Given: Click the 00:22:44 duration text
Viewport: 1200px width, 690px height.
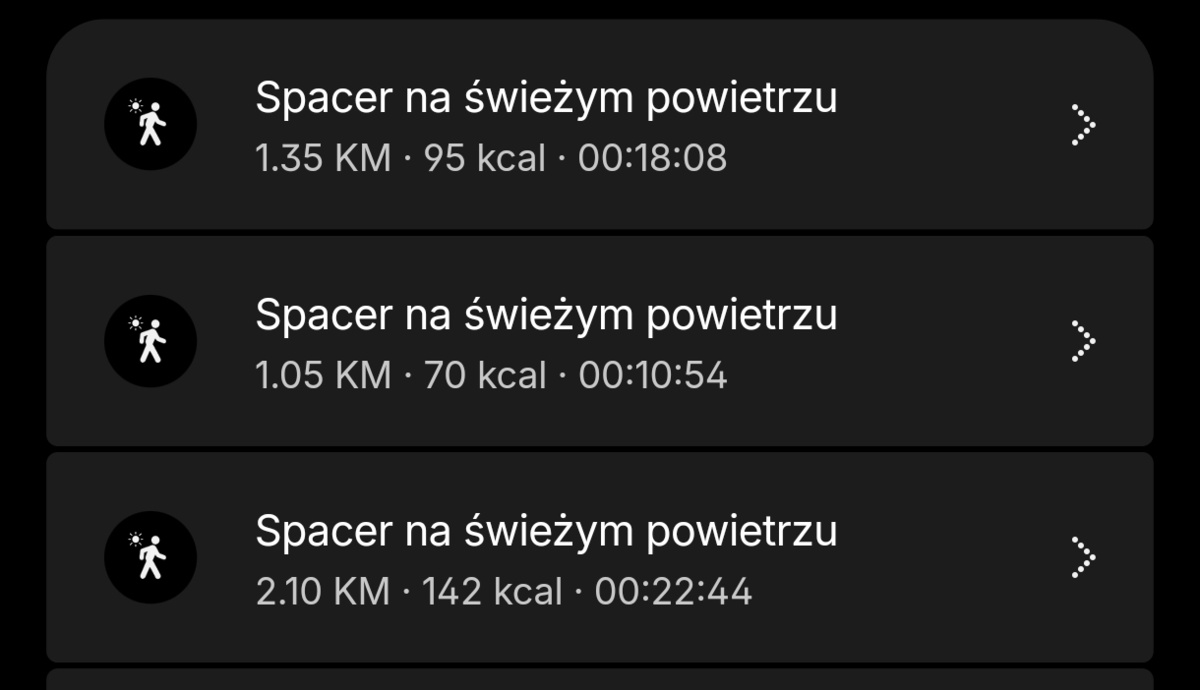Looking at the screenshot, I should [673, 591].
